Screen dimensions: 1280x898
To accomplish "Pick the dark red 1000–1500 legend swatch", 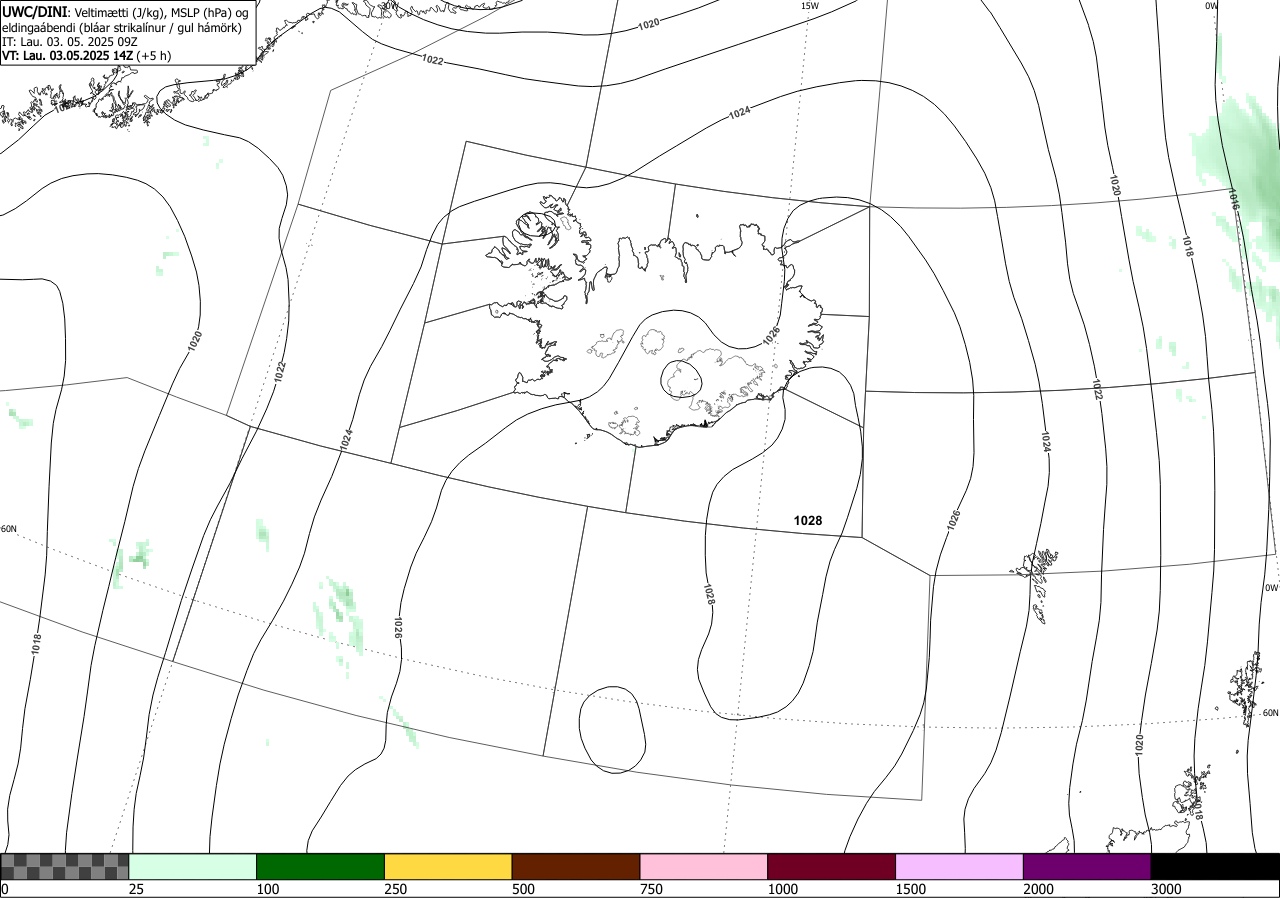I will [832, 866].
